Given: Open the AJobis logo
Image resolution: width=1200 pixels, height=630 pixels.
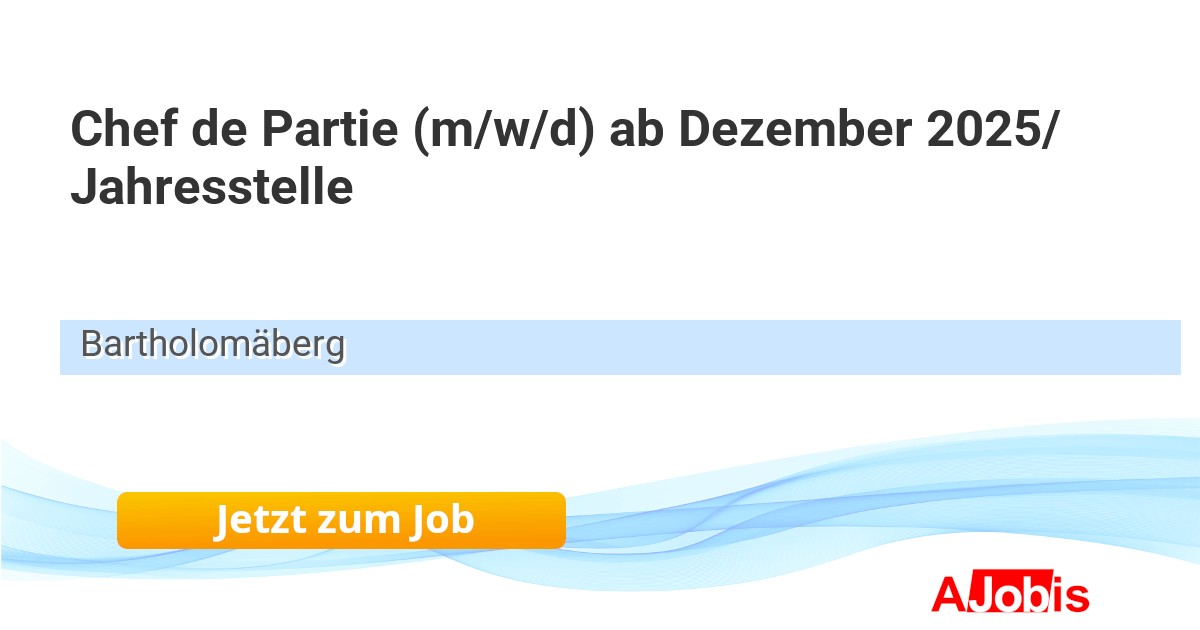Looking at the screenshot, I should point(1010,594).
